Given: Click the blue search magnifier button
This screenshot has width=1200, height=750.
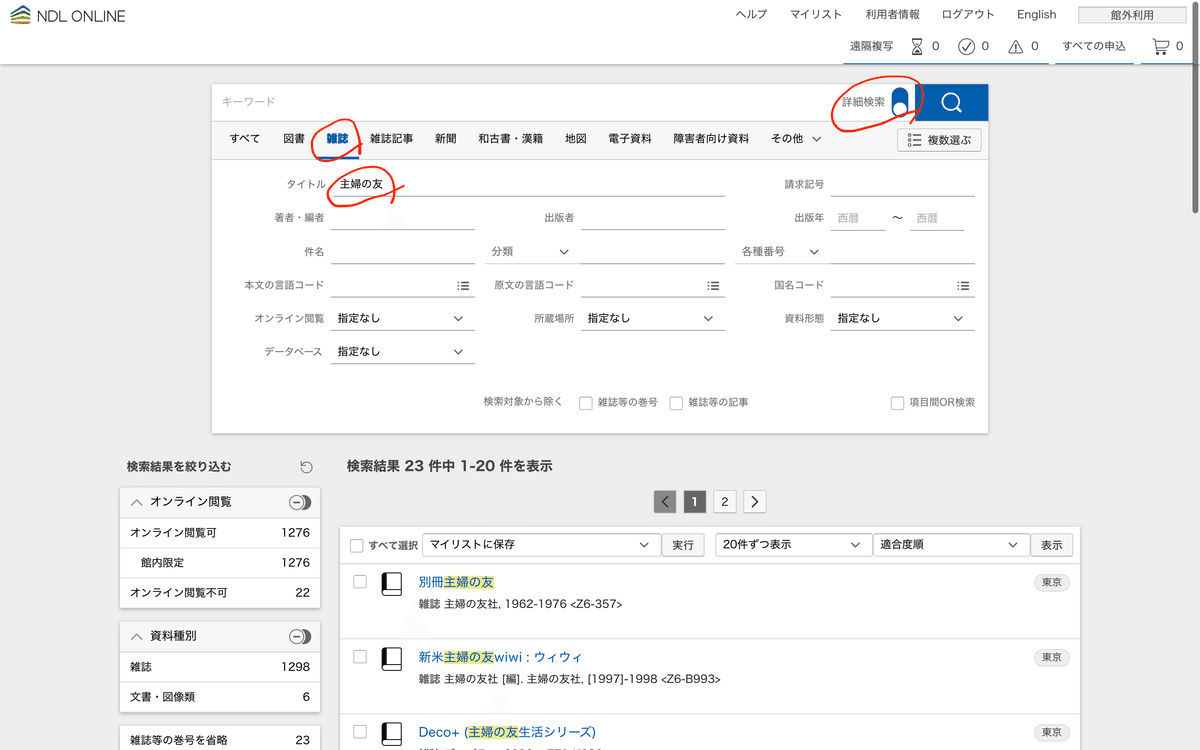Looking at the screenshot, I should (x=951, y=102).
